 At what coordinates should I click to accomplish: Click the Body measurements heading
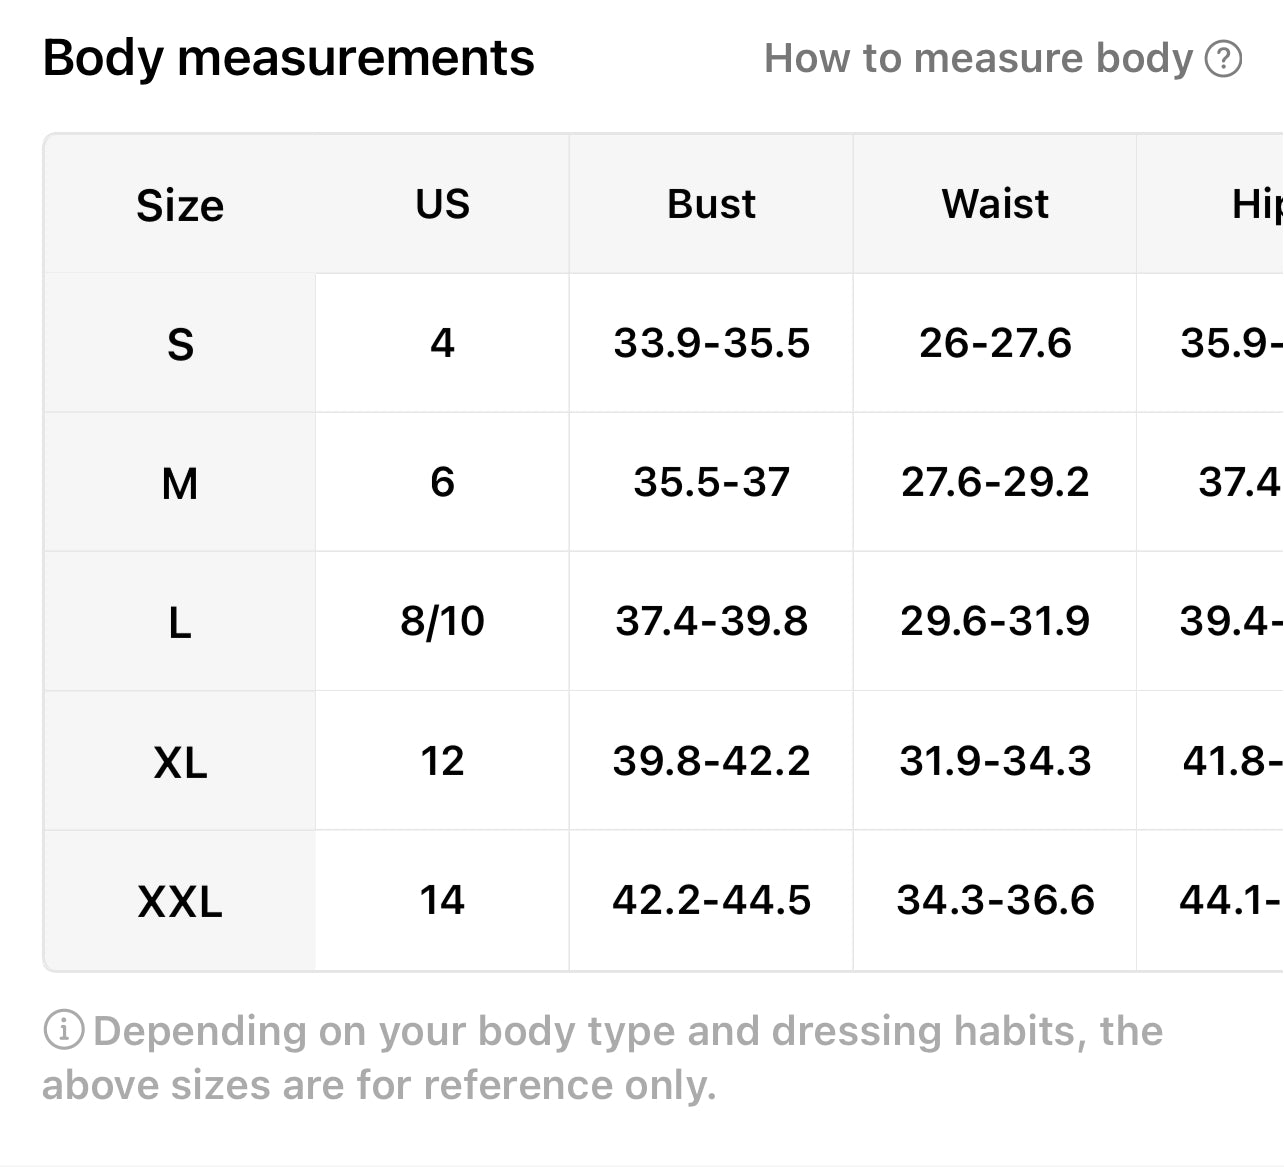[288, 58]
